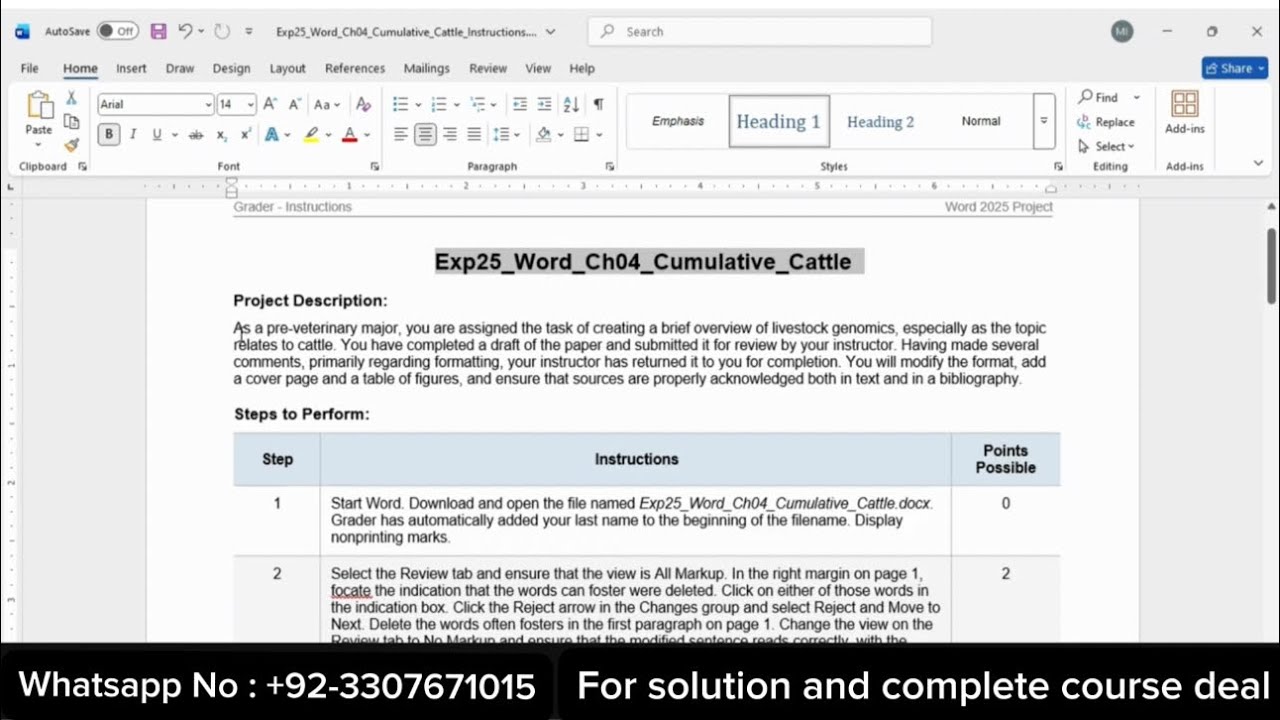
Task: Select the Format Painter brush
Action: [x=71, y=145]
